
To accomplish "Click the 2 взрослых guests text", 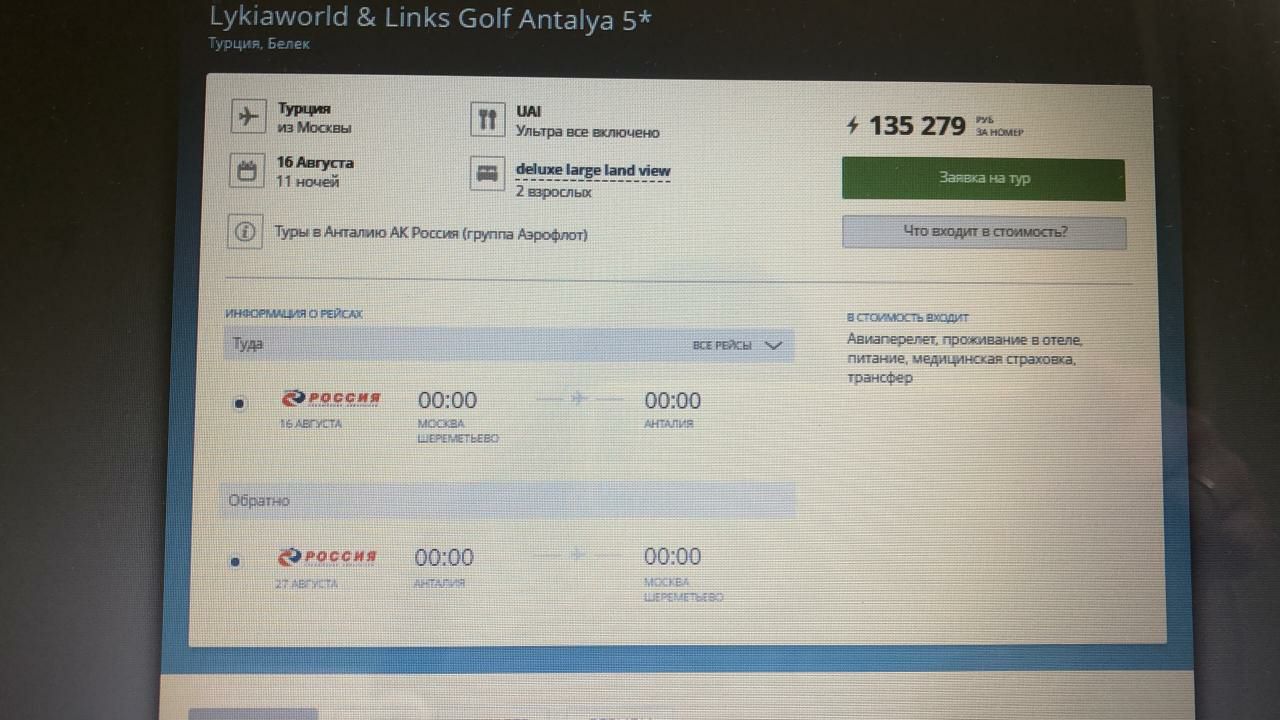I will (554, 192).
